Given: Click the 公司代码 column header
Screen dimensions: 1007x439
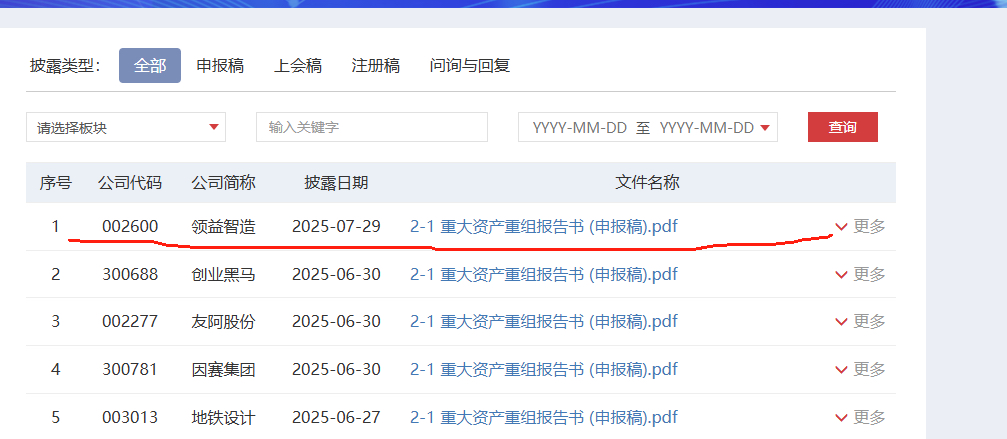Looking at the screenshot, I should click(x=130, y=183).
